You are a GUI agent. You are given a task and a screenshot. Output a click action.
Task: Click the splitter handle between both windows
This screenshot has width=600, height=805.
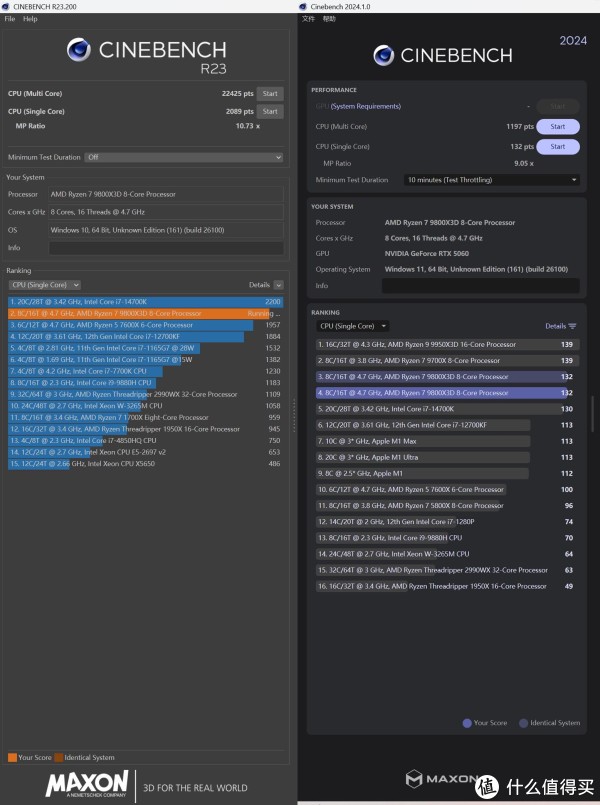click(x=294, y=416)
